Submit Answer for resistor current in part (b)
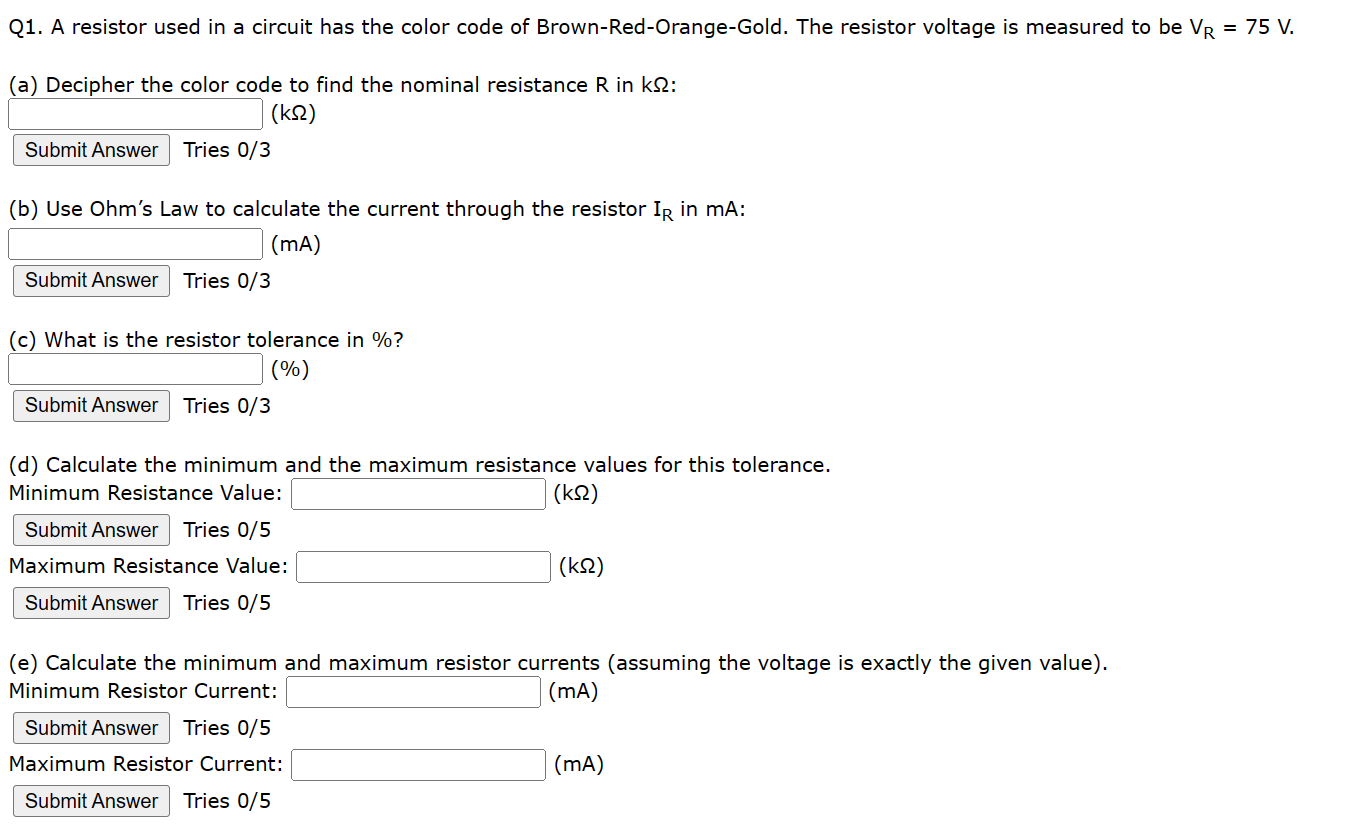The height and width of the screenshot is (826, 1369). click(x=90, y=280)
